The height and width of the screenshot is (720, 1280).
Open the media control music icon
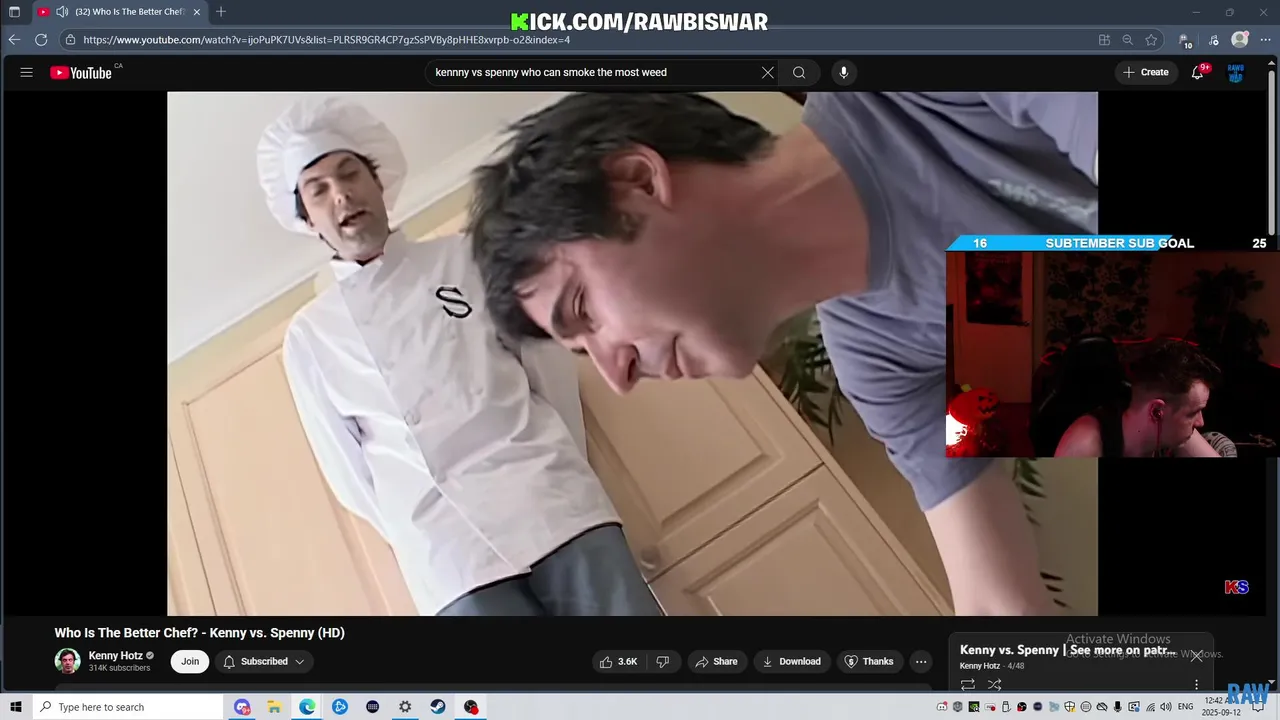point(1214,40)
